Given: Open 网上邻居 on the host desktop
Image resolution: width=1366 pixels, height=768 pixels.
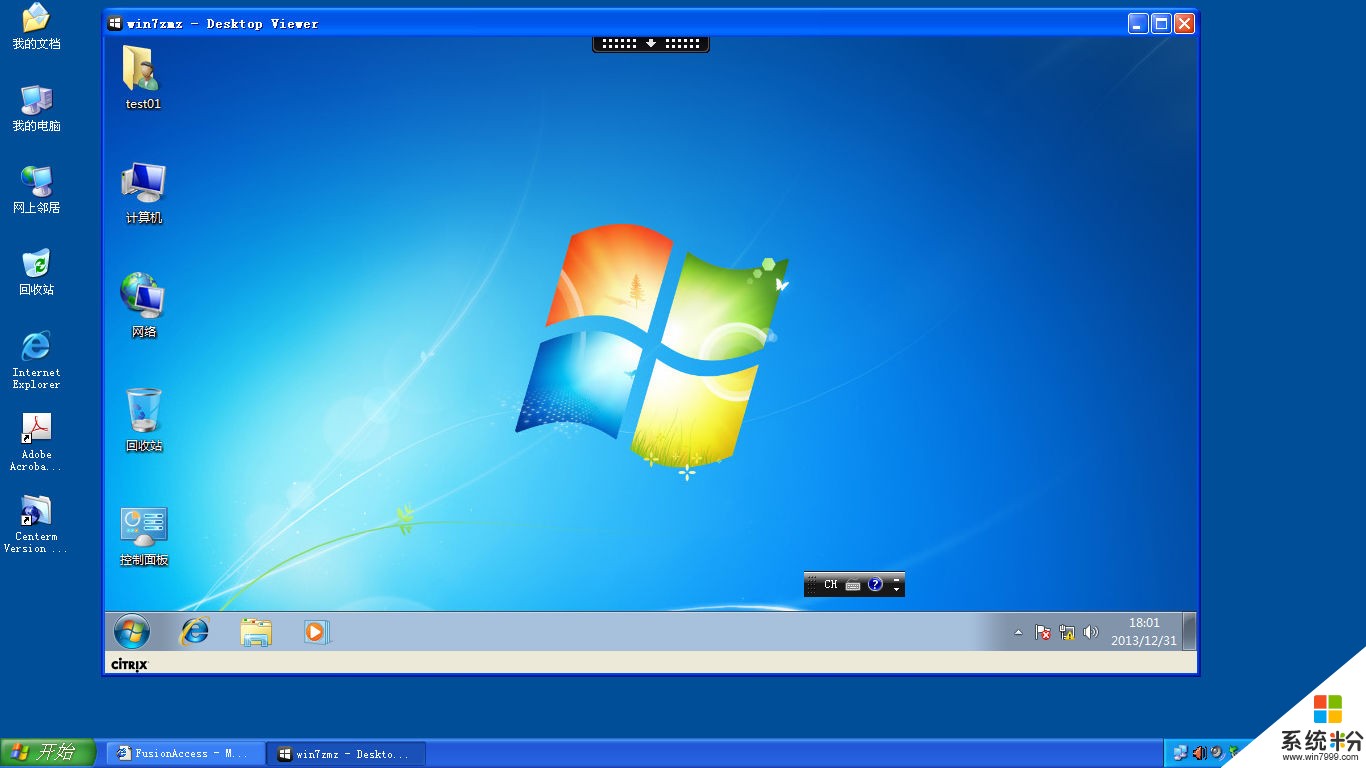Looking at the screenshot, I should 36,190.
